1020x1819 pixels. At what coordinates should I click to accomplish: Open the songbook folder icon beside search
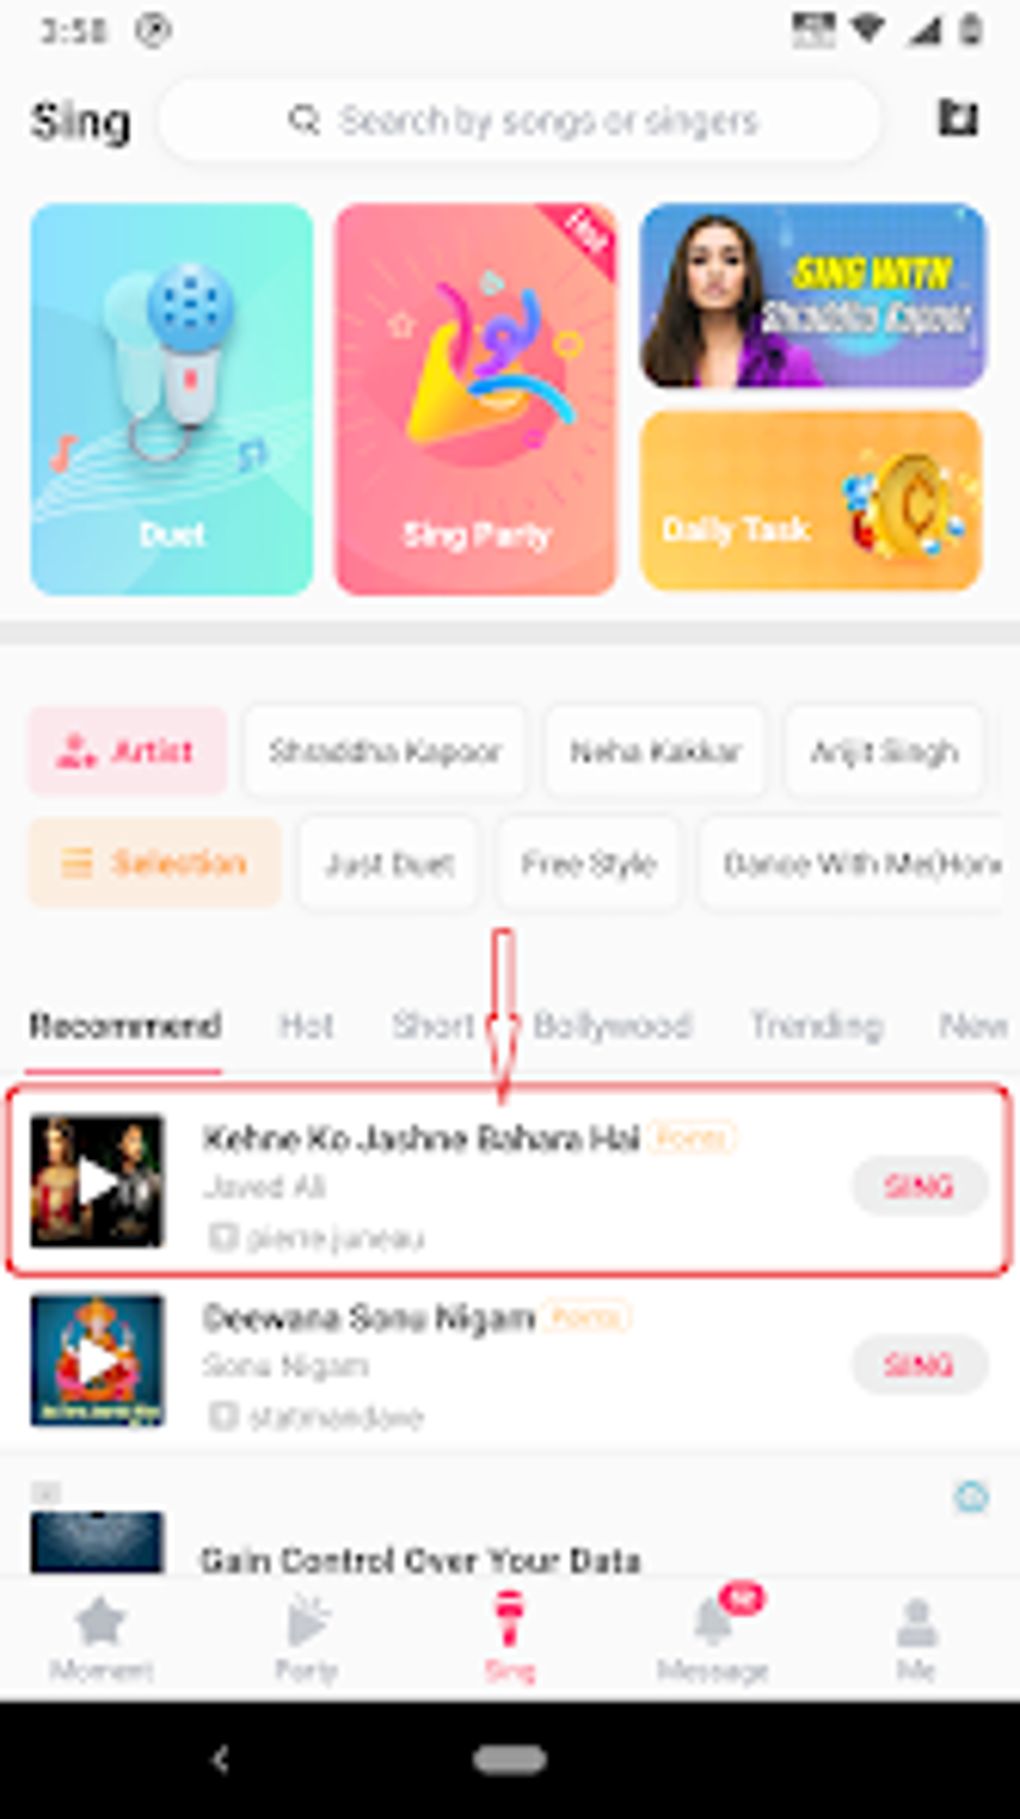(957, 119)
